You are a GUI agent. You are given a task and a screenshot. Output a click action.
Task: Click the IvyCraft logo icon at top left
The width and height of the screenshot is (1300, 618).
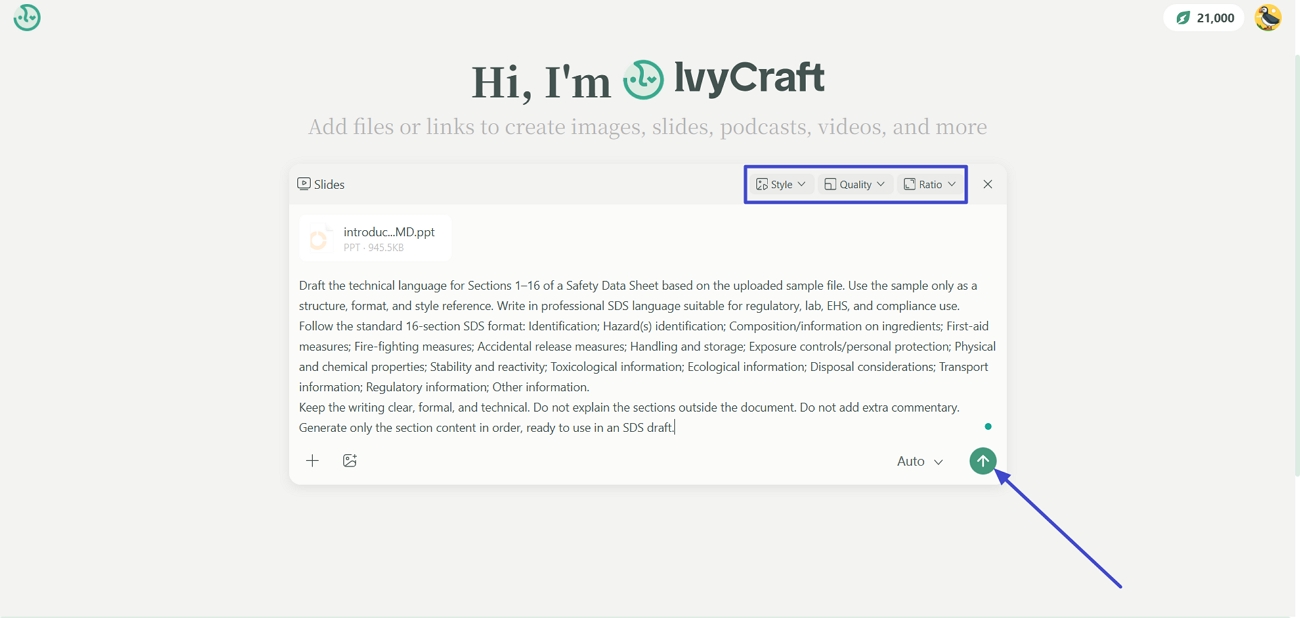[27, 18]
